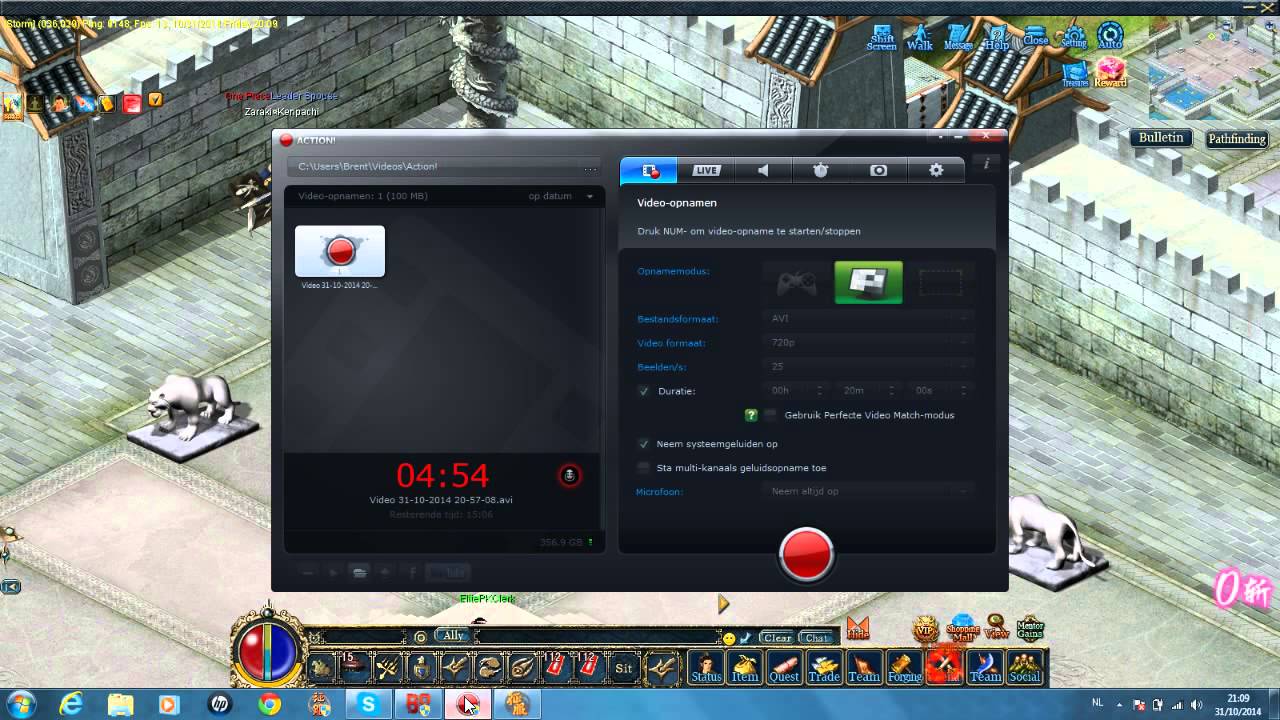Image resolution: width=1280 pixels, height=720 pixels.
Task: Open the audio recording speaker tab
Action: pos(763,170)
